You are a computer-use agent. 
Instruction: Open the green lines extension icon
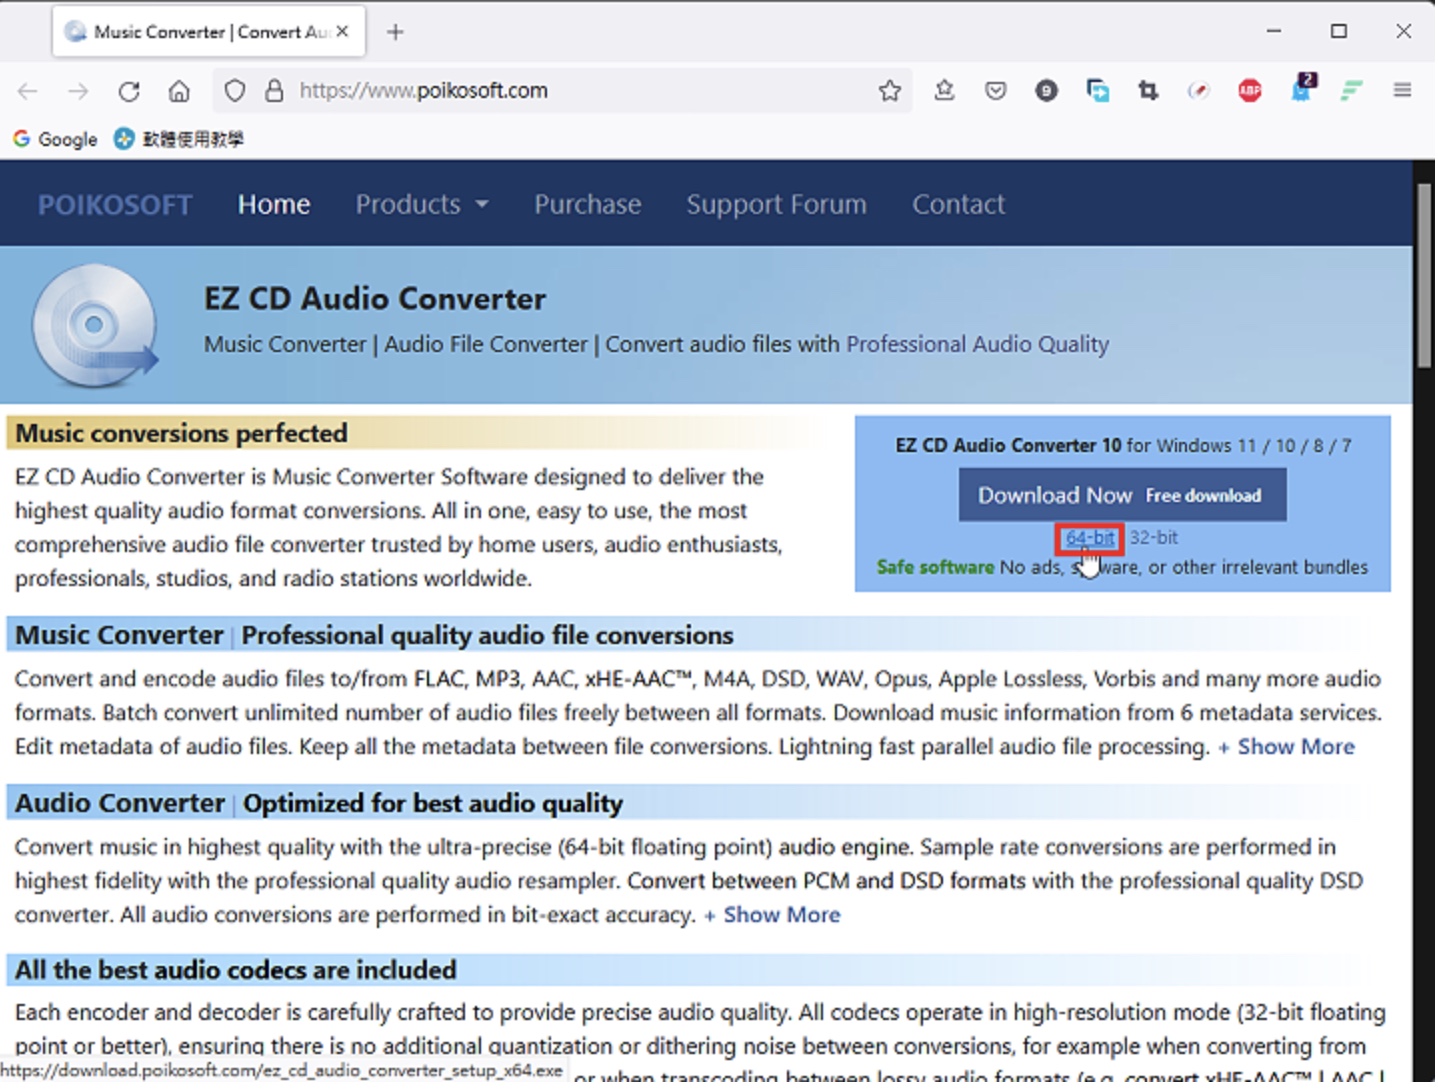[1352, 91]
